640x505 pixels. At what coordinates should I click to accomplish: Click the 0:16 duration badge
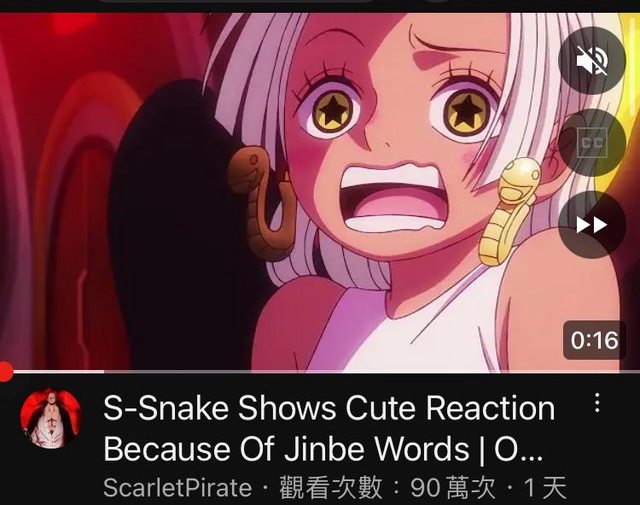(x=594, y=340)
